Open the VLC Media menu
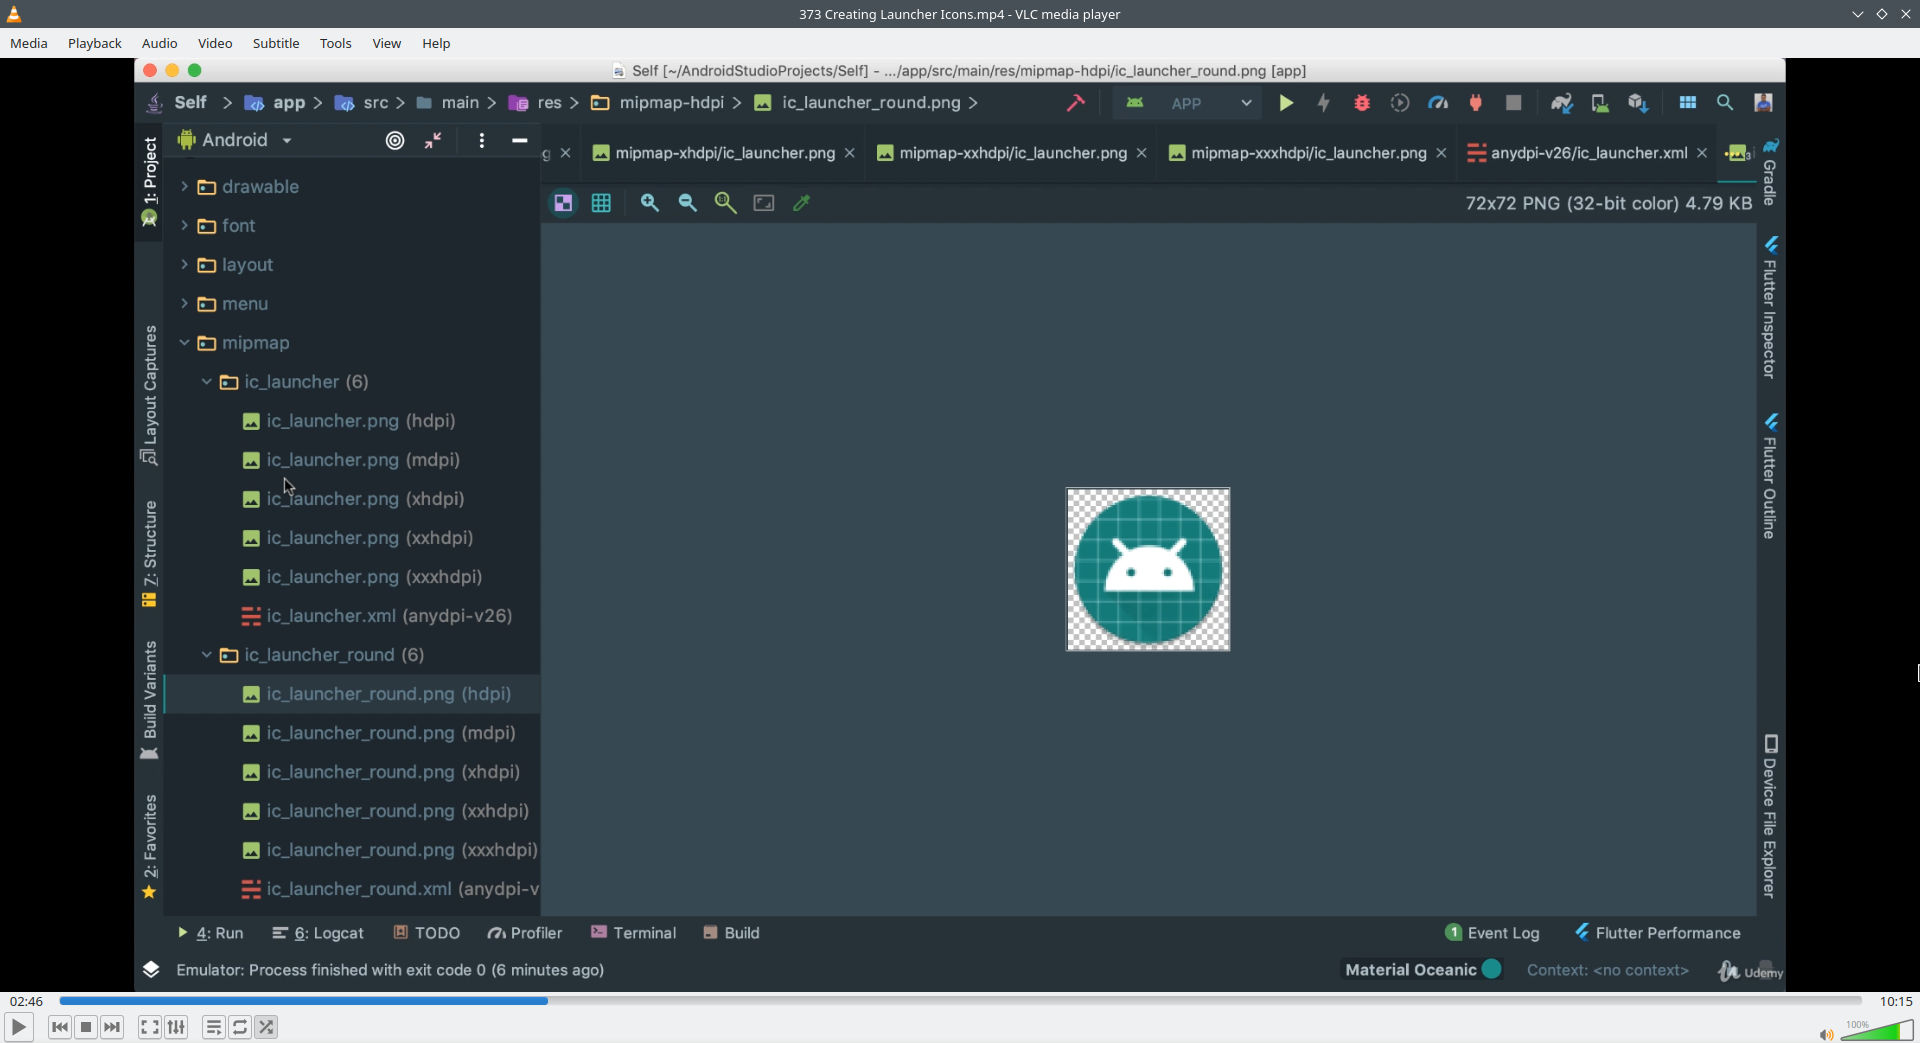This screenshot has width=1920, height=1043. click(x=29, y=43)
